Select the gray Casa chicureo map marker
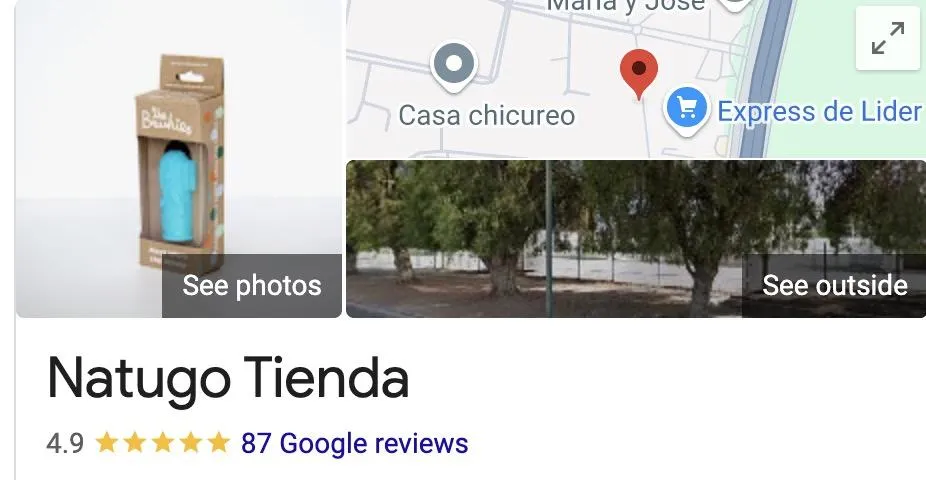 [453, 66]
